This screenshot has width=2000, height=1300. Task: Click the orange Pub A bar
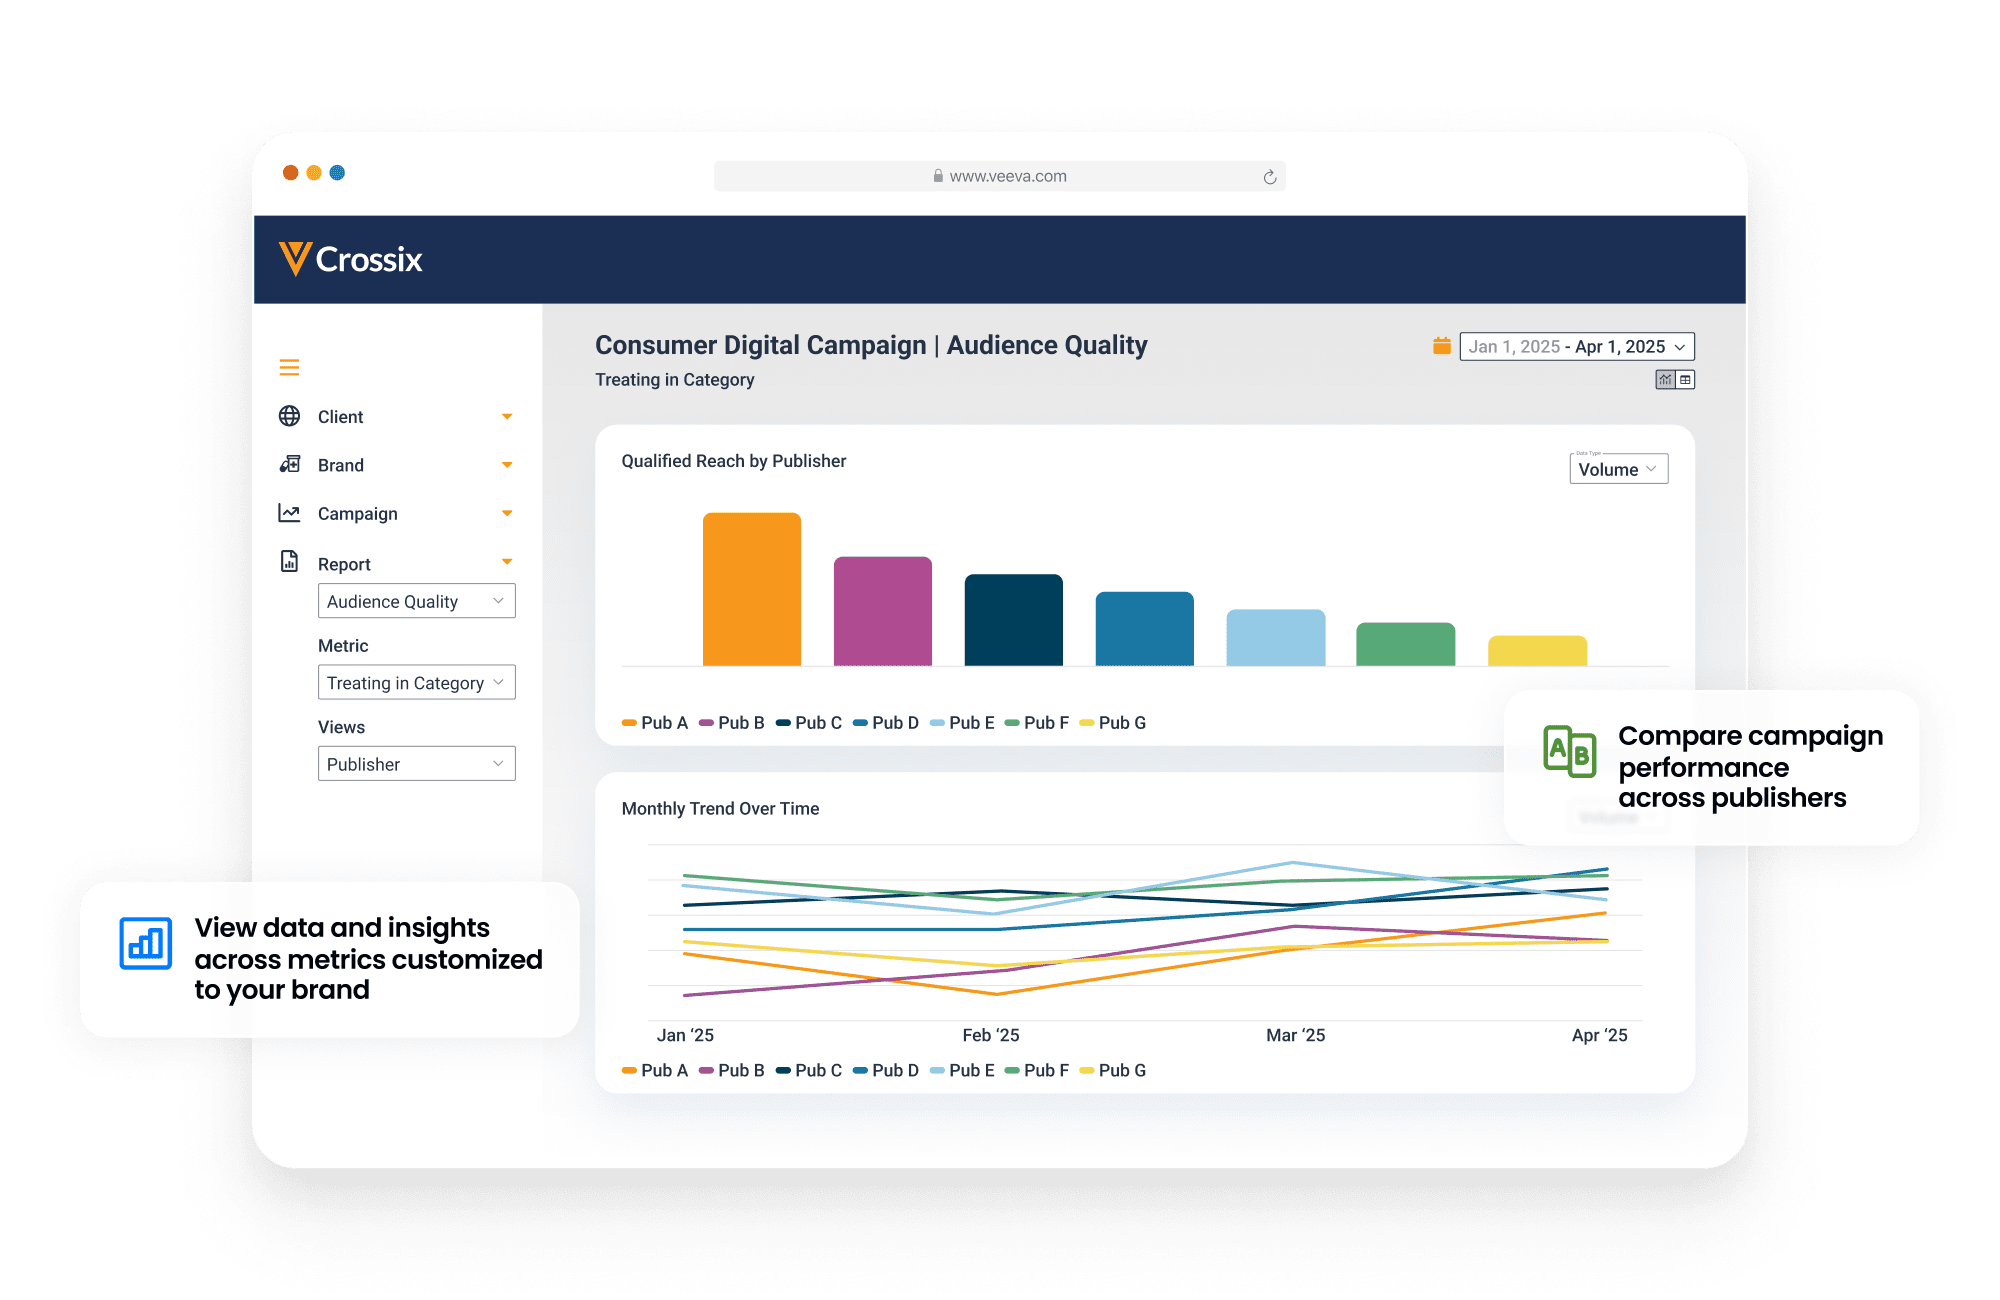752,589
